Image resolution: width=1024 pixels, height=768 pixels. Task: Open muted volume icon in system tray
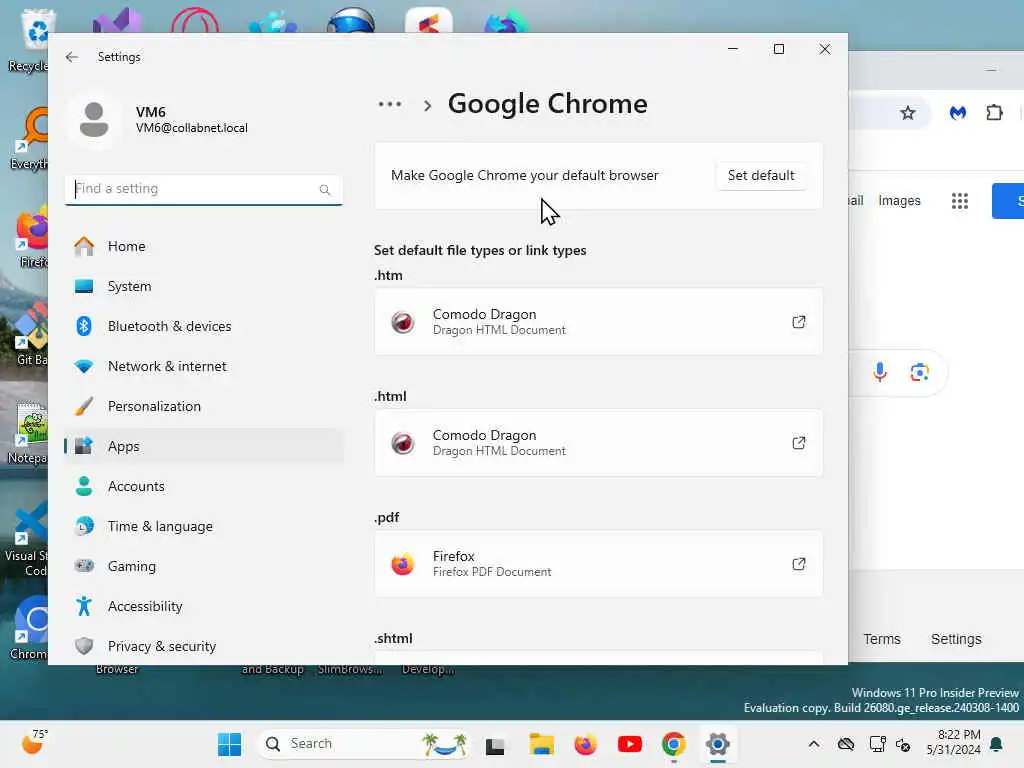click(x=904, y=744)
